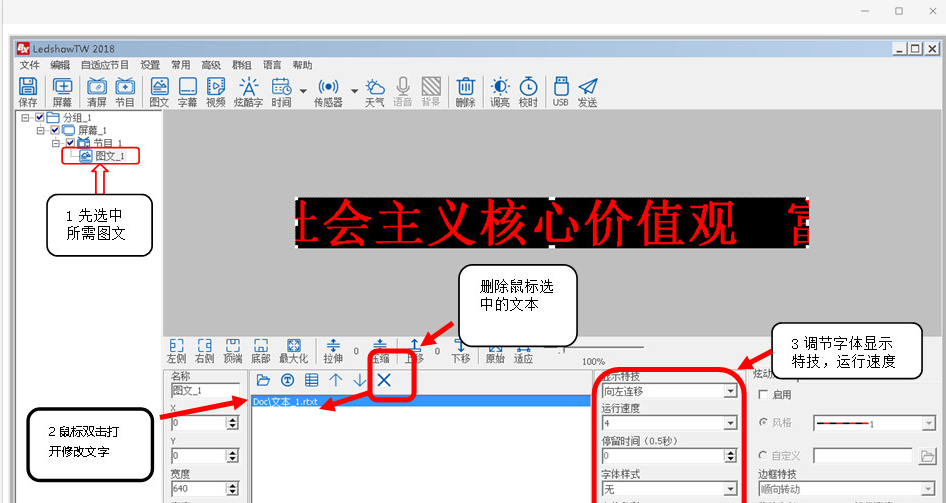
Task: Select the 图文_1 item in tree
Action: point(110,156)
